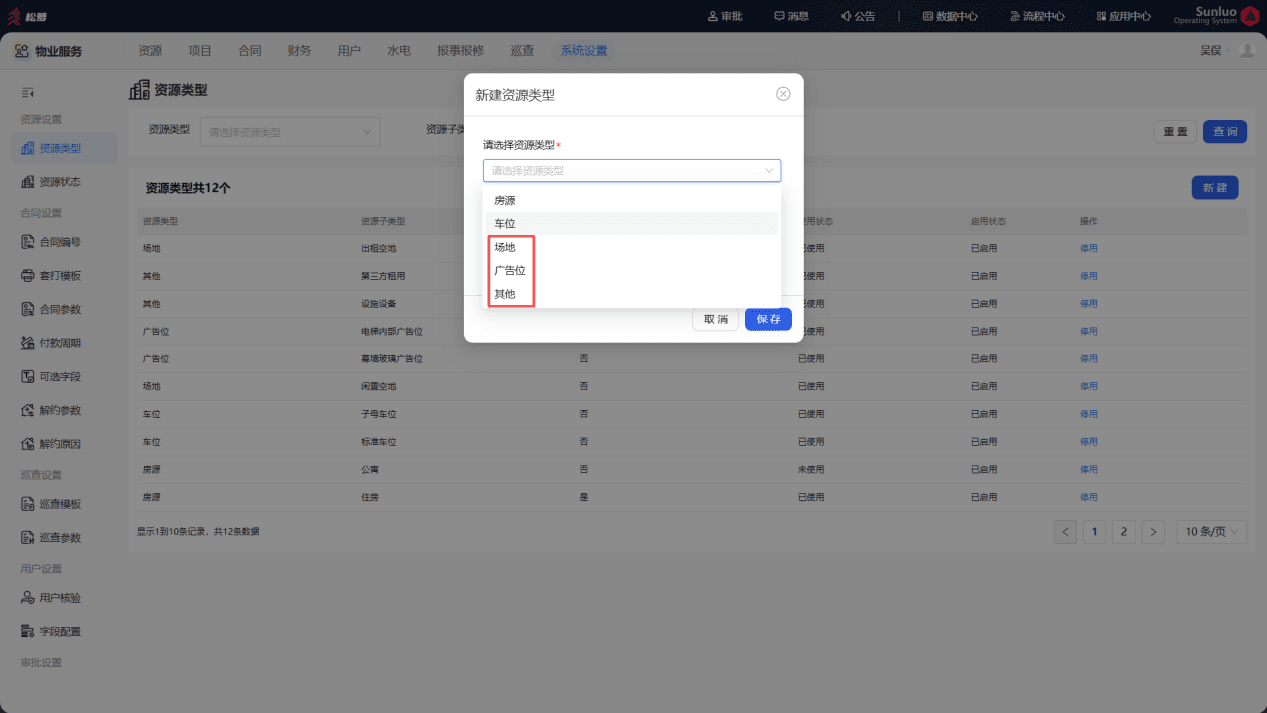Open 用户核验 sidebar icon
The image size is (1267, 713).
pyautogui.click(x=28, y=598)
